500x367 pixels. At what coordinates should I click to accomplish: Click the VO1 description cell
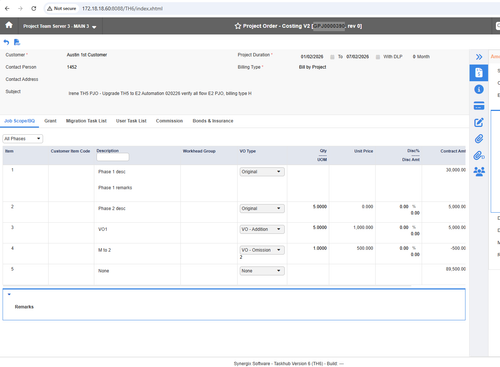[103, 229]
